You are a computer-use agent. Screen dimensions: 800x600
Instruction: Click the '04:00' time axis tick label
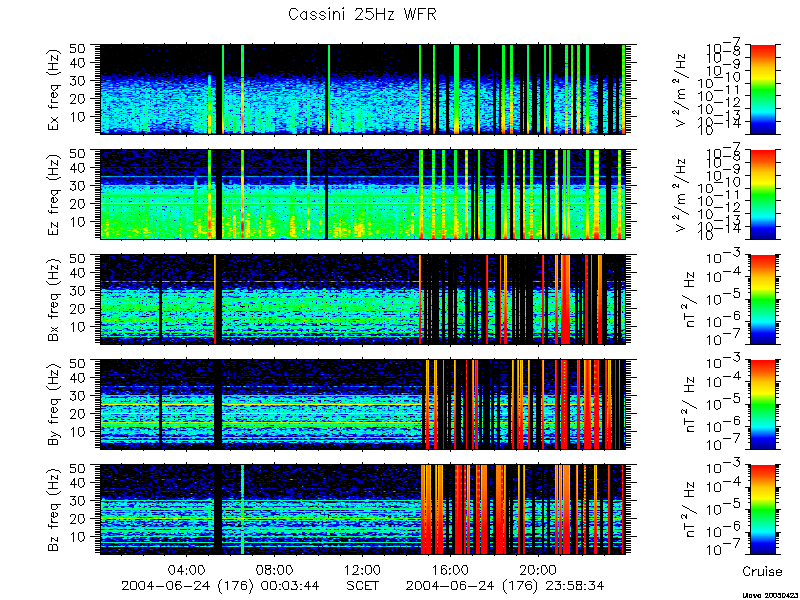(x=189, y=569)
